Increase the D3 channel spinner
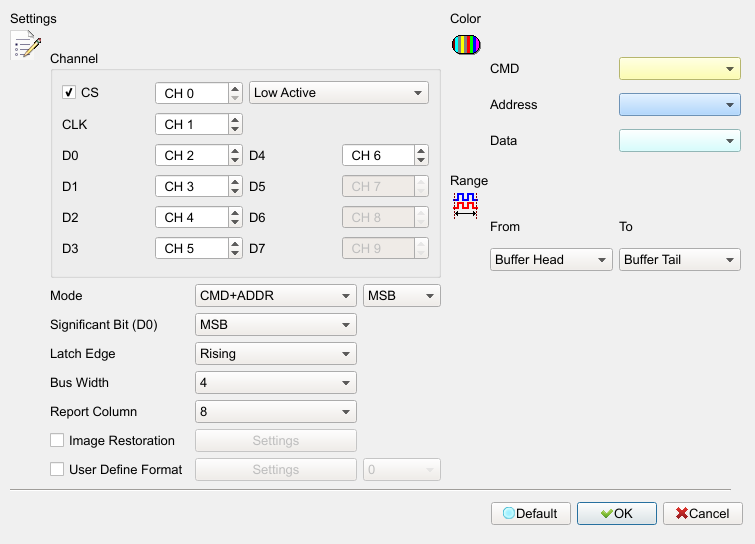The image size is (755, 544). (234, 243)
